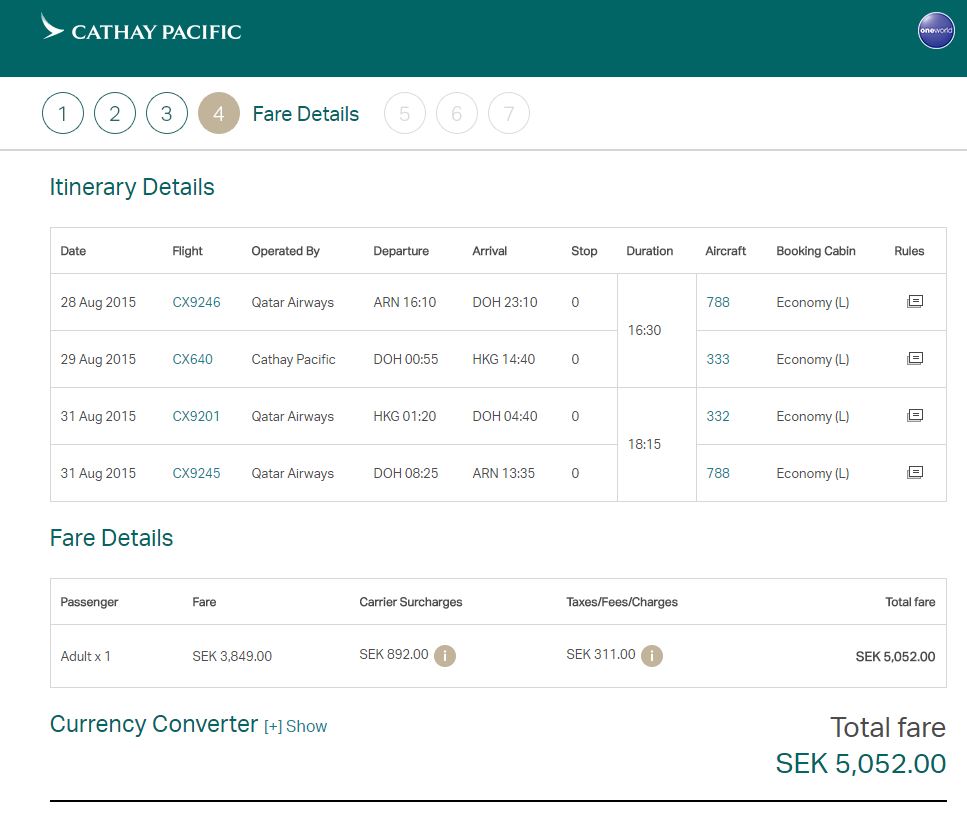
Task: Click the Carrier Surcharges column header
Action: (x=411, y=602)
